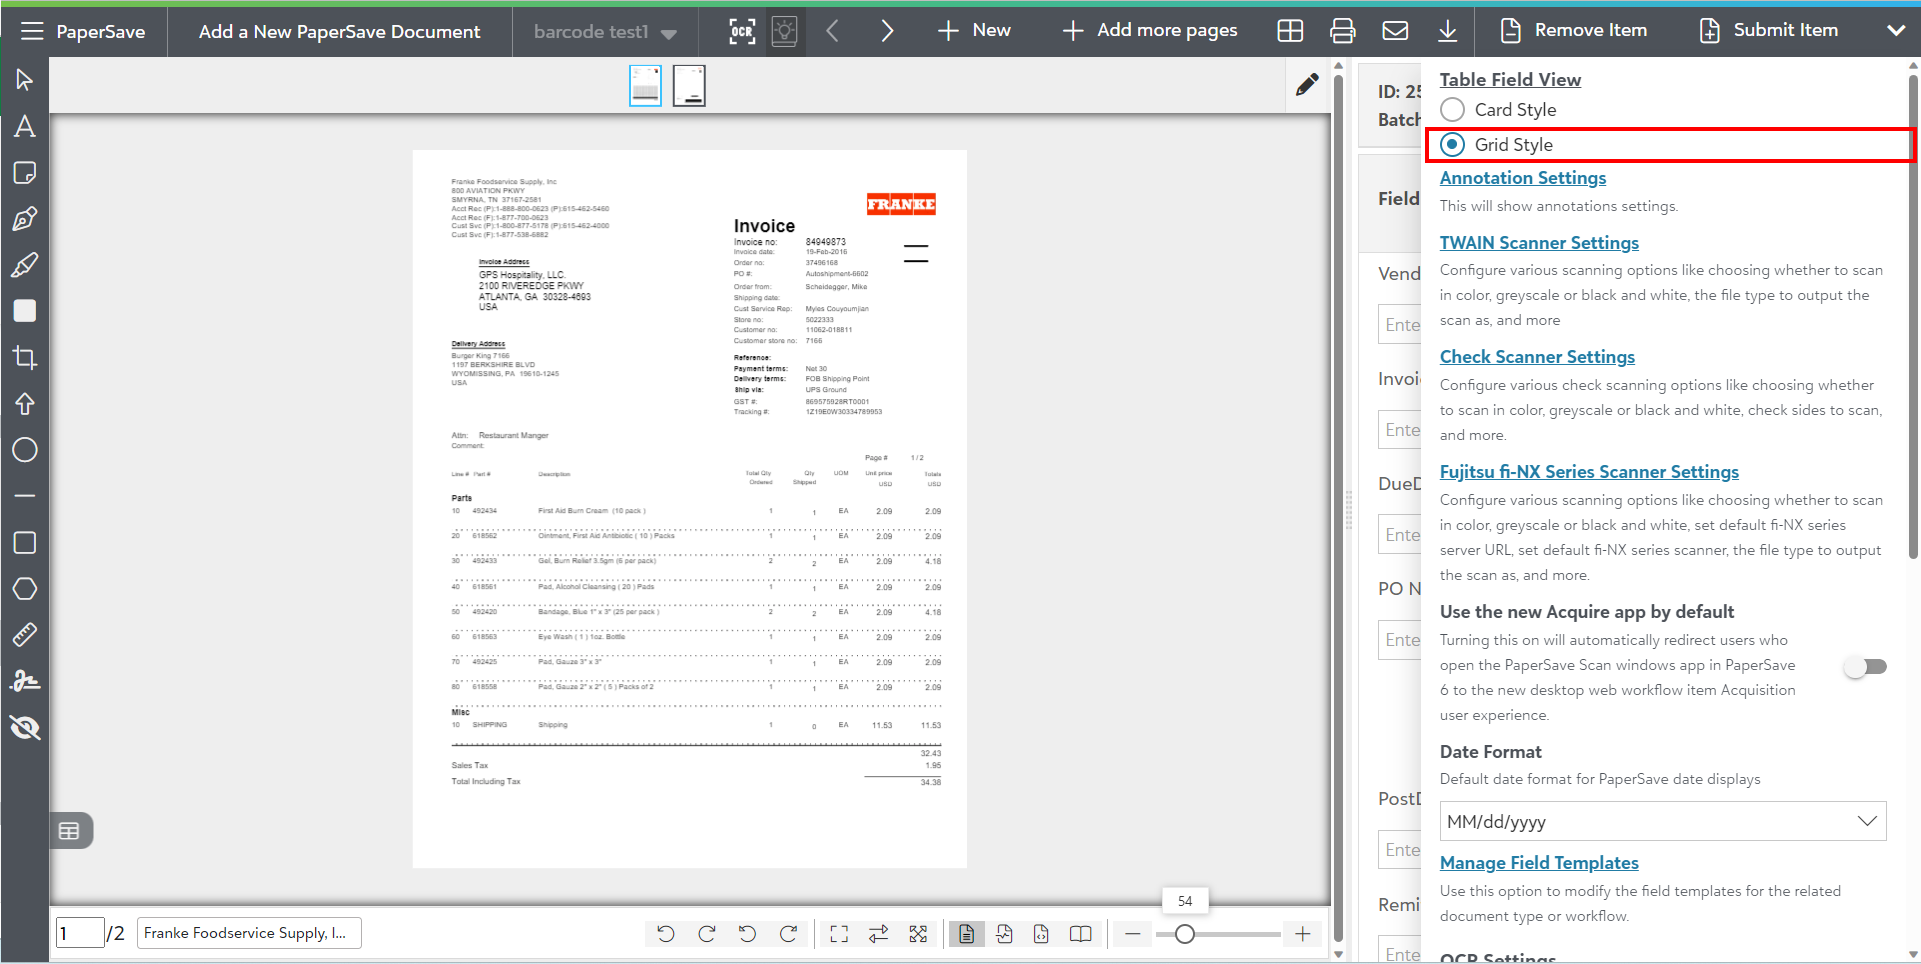
Task: Click the download arrow icon
Action: [1447, 31]
